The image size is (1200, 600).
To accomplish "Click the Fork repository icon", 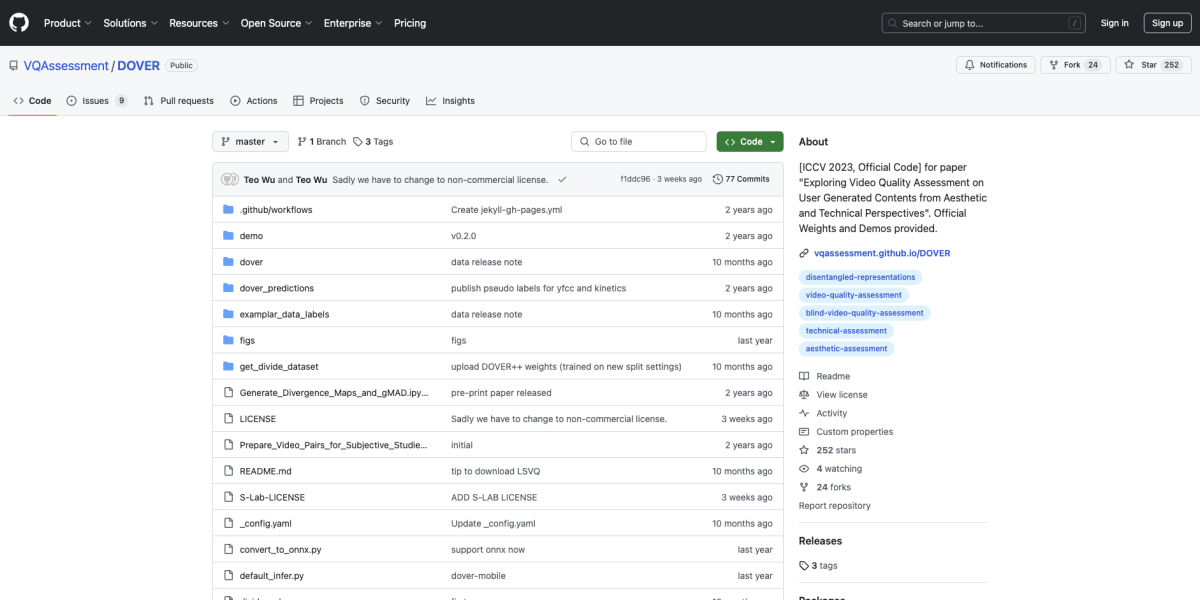I will 1053,65.
